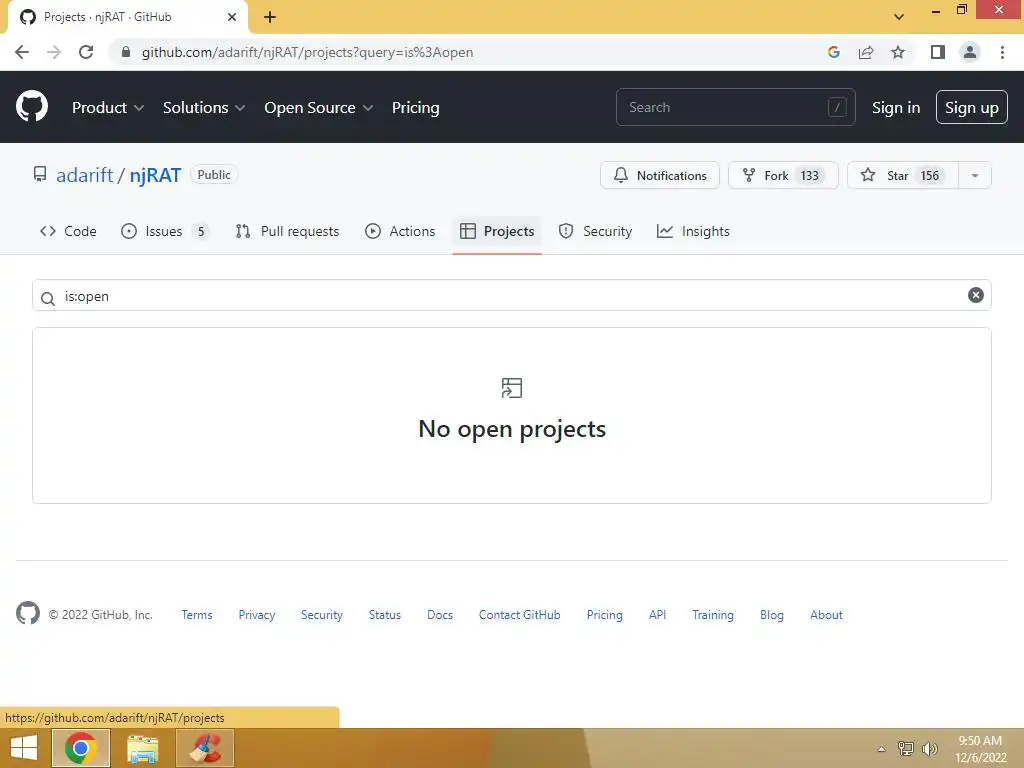Expand the Product menu

click(x=108, y=107)
